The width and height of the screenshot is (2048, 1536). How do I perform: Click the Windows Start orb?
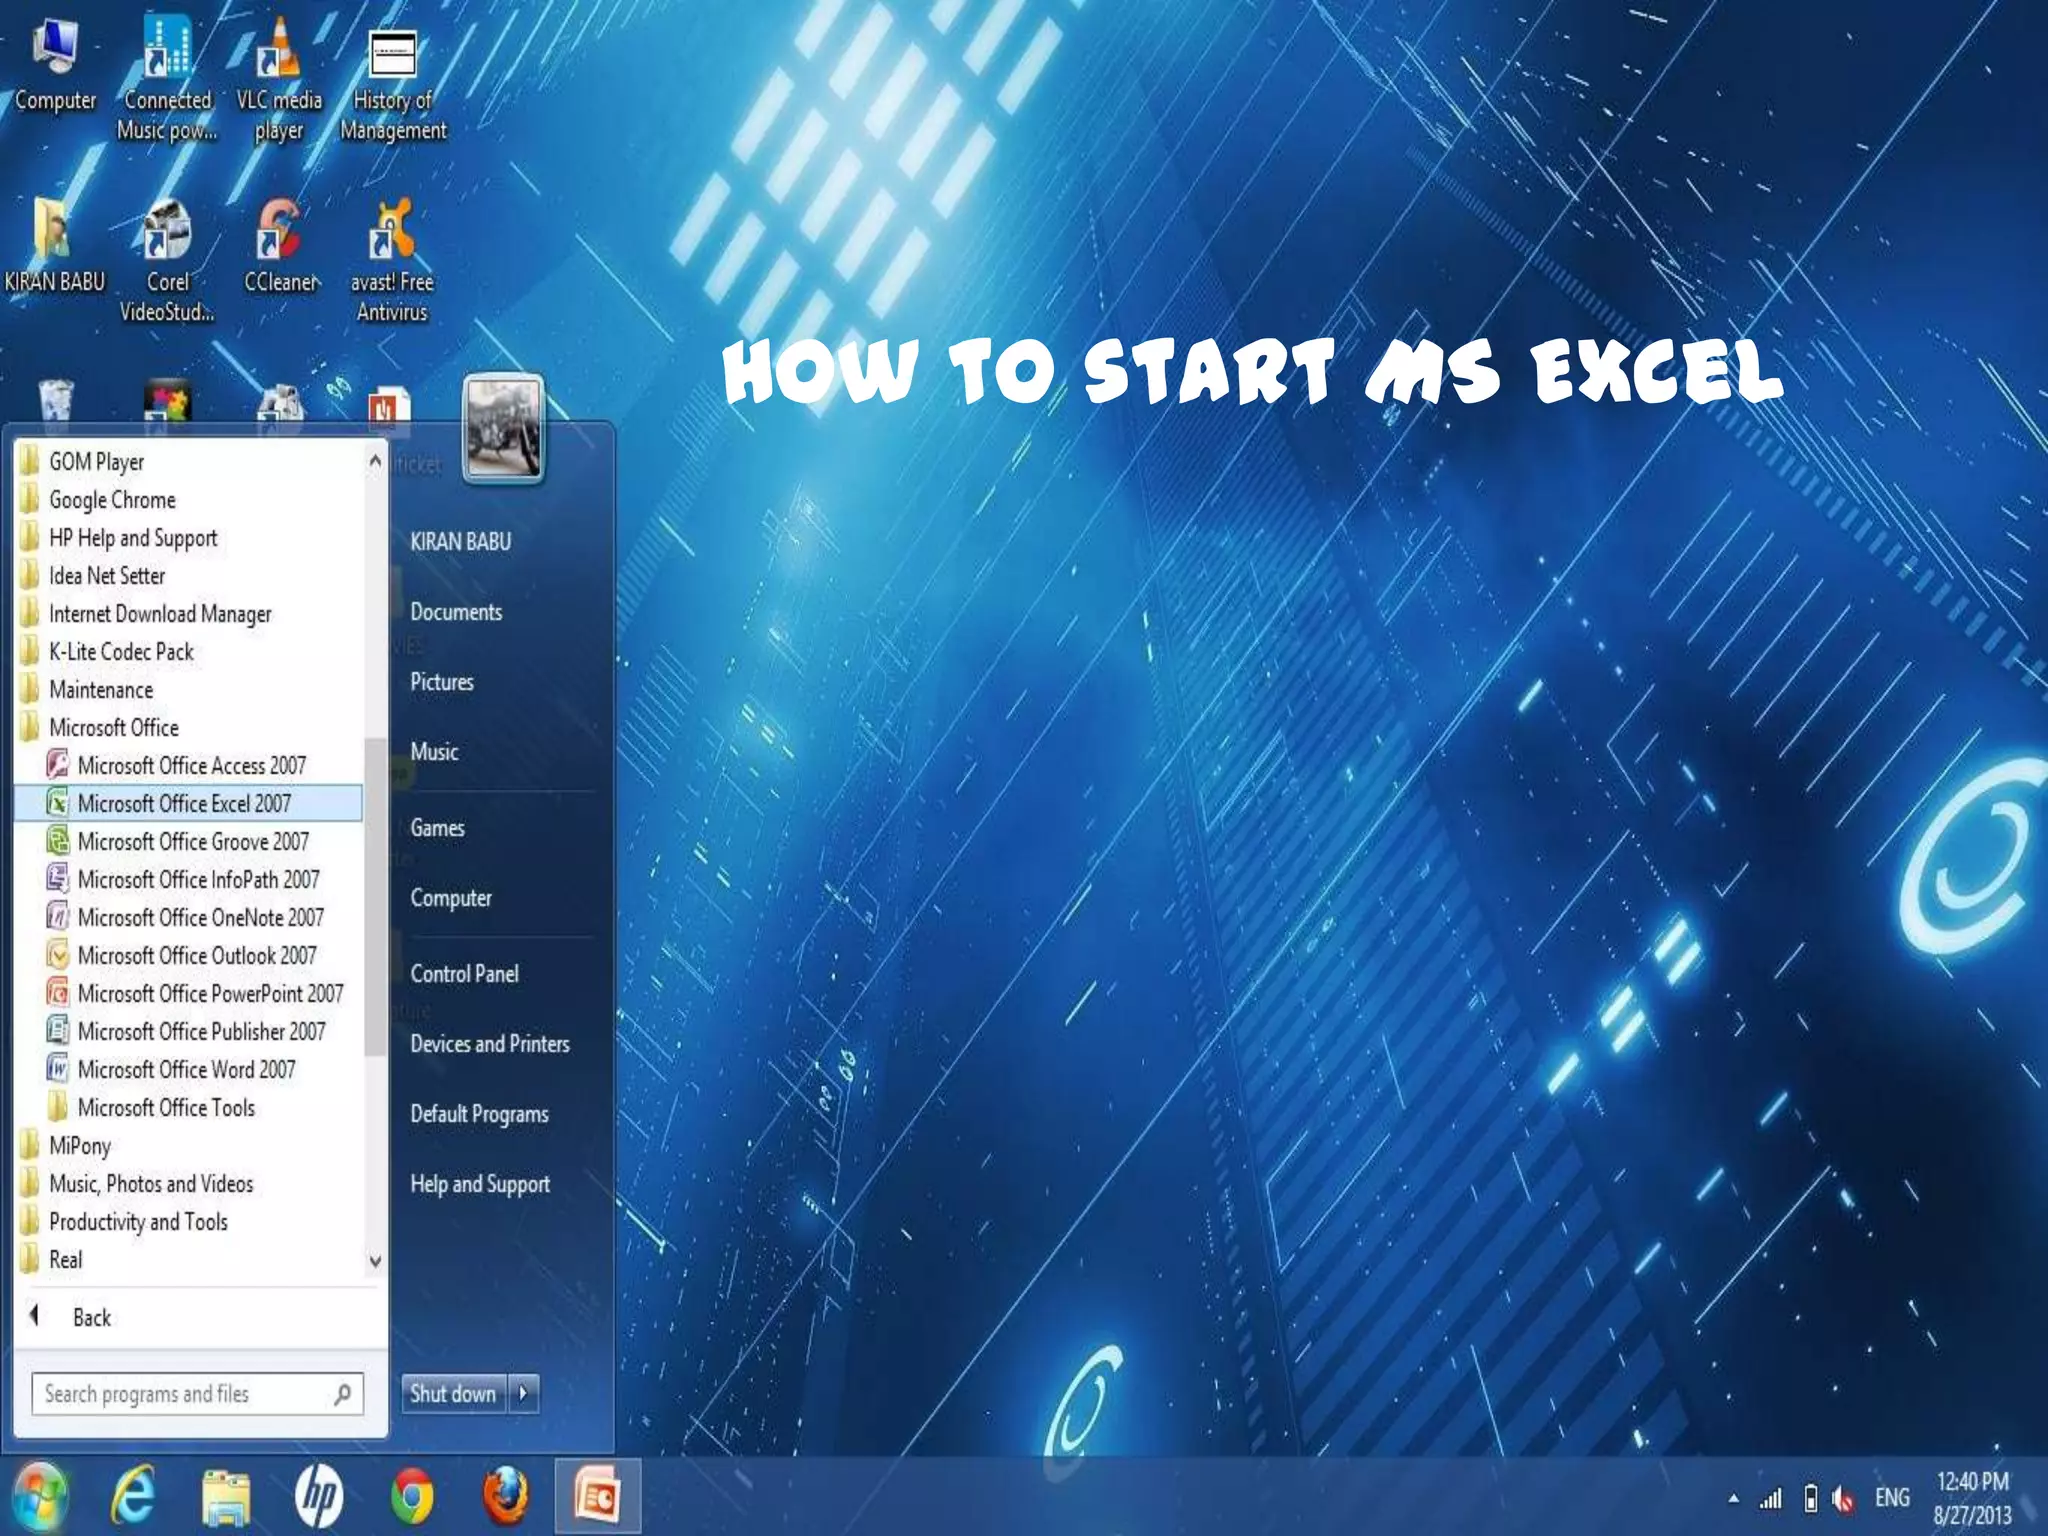(x=38, y=1496)
